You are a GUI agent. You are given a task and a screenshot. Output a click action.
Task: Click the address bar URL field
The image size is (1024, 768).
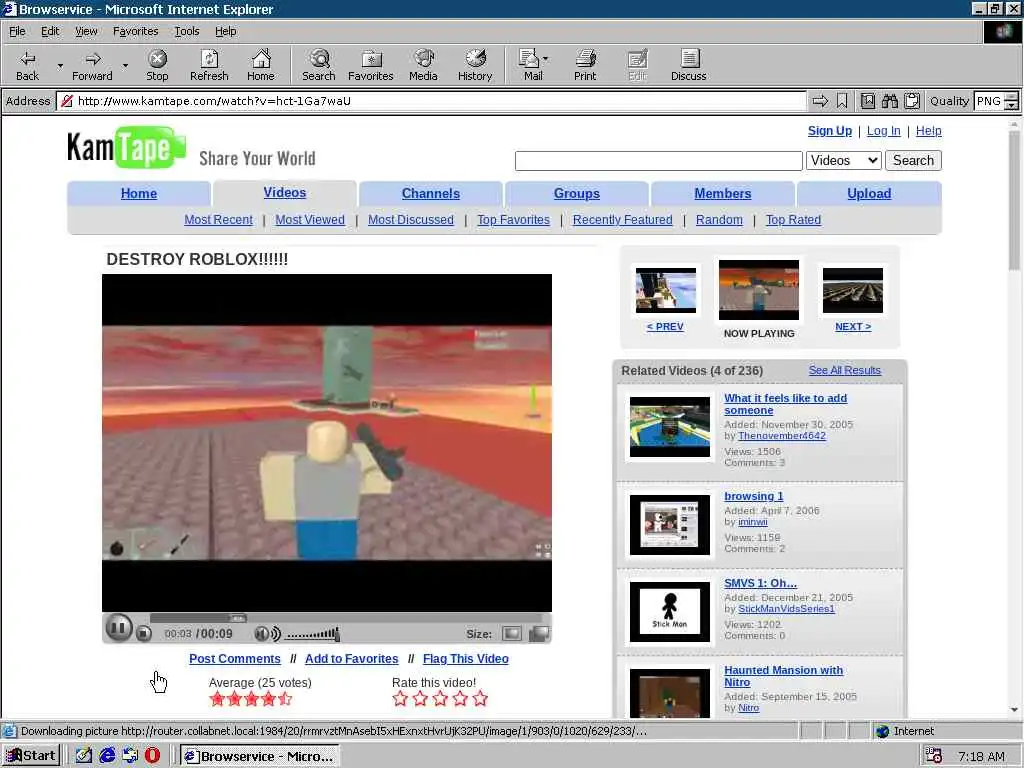coord(431,101)
